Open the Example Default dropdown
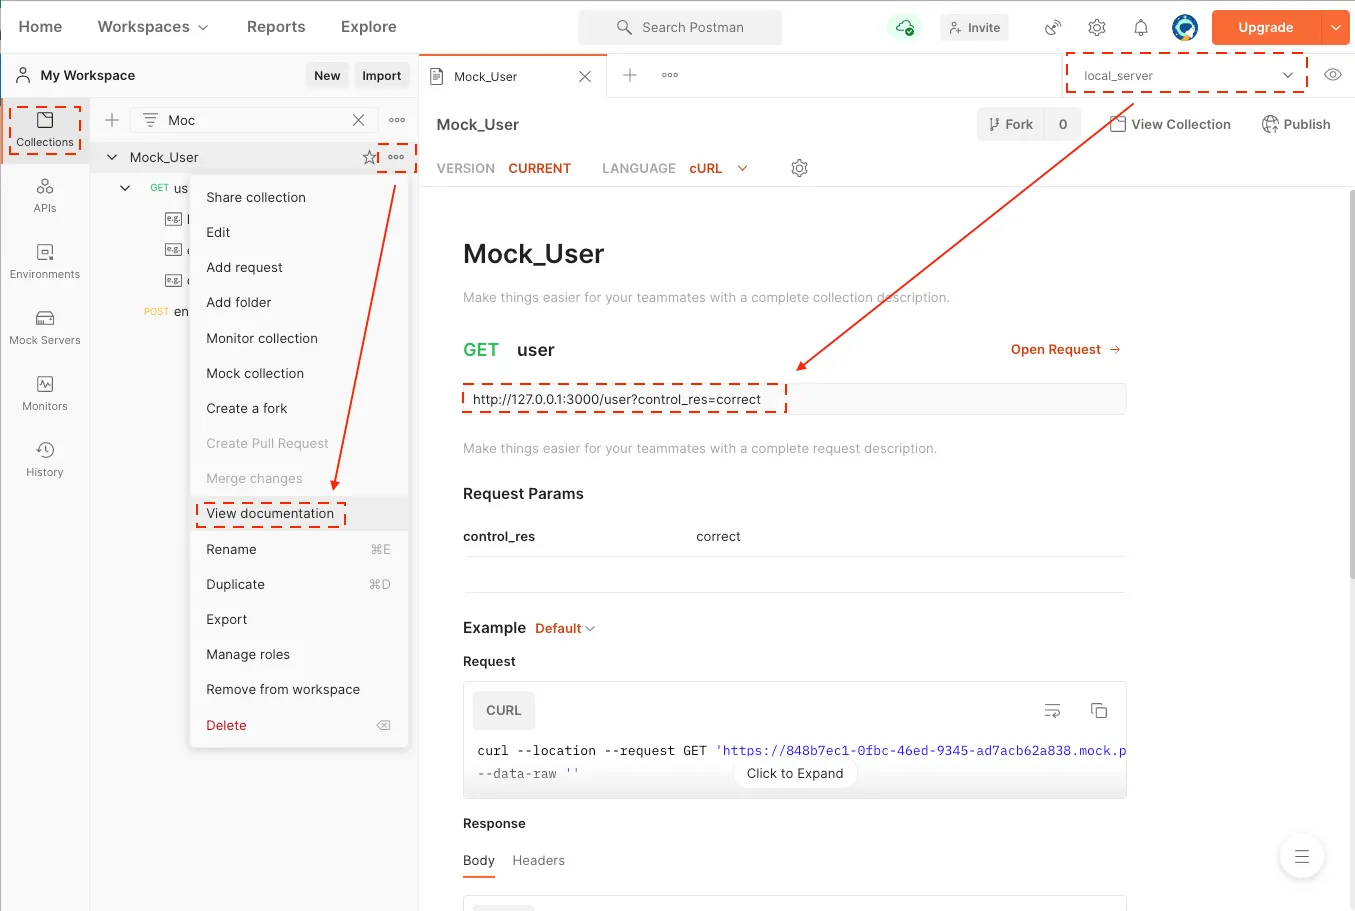 click(x=565, y=628)
